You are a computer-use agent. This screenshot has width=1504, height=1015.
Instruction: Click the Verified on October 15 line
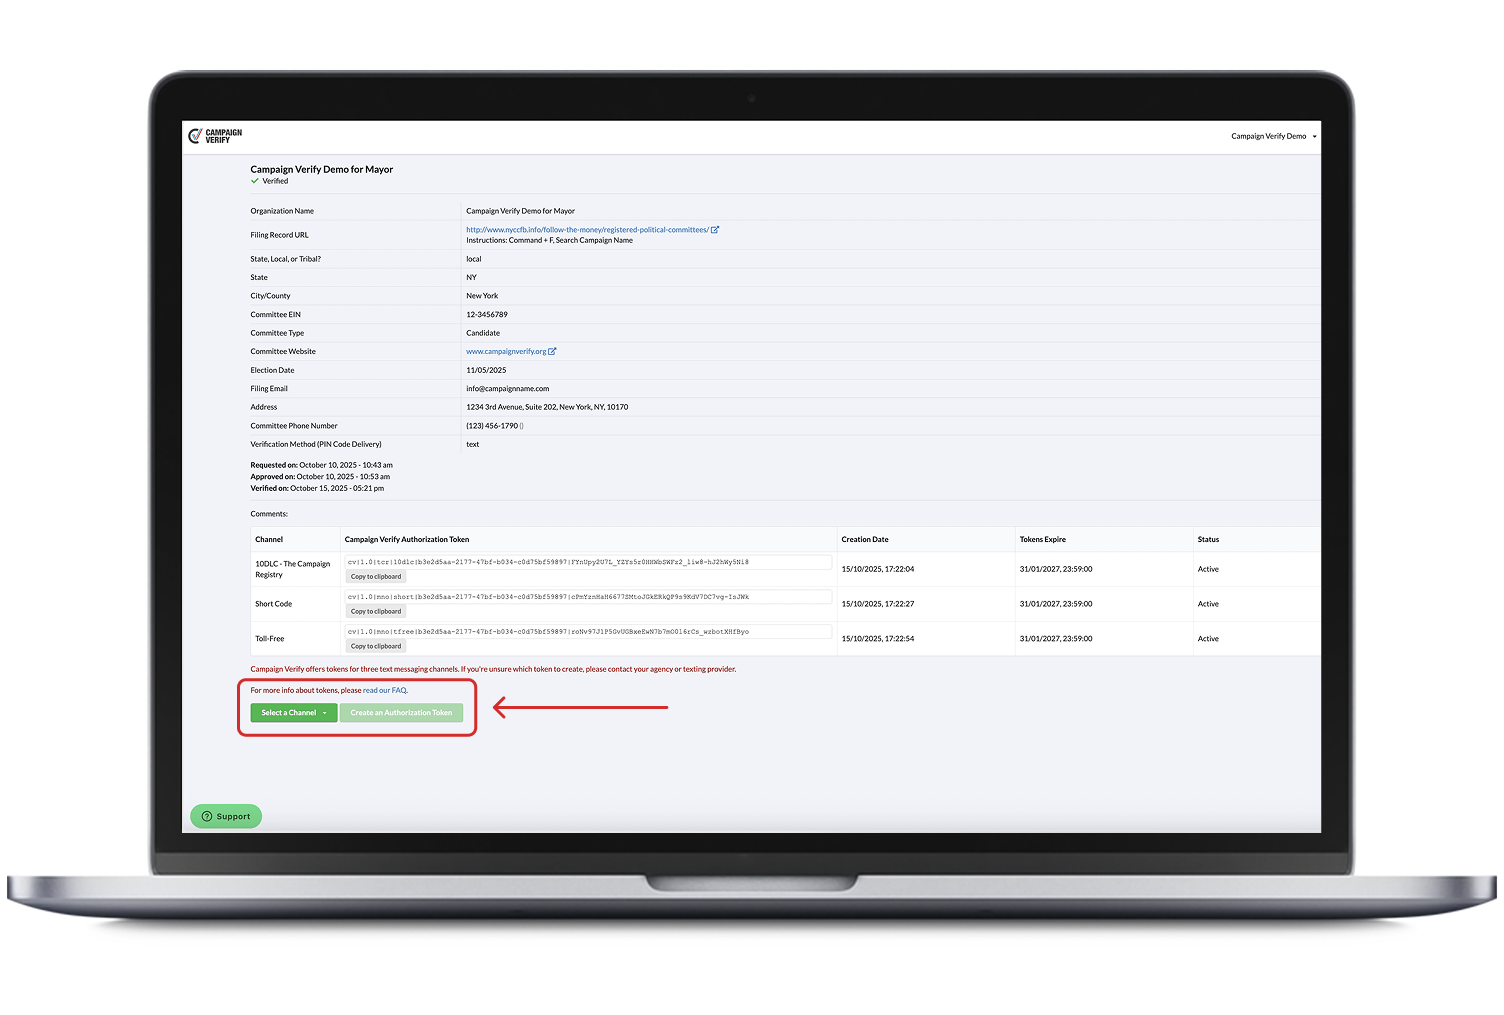tap(317, 488)
